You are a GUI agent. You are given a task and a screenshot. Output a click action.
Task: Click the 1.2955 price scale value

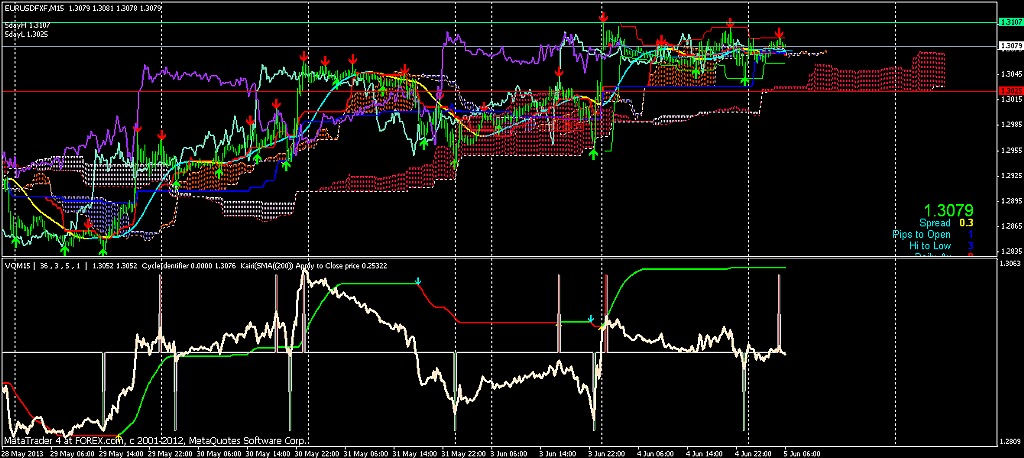tap(1010, 150)
